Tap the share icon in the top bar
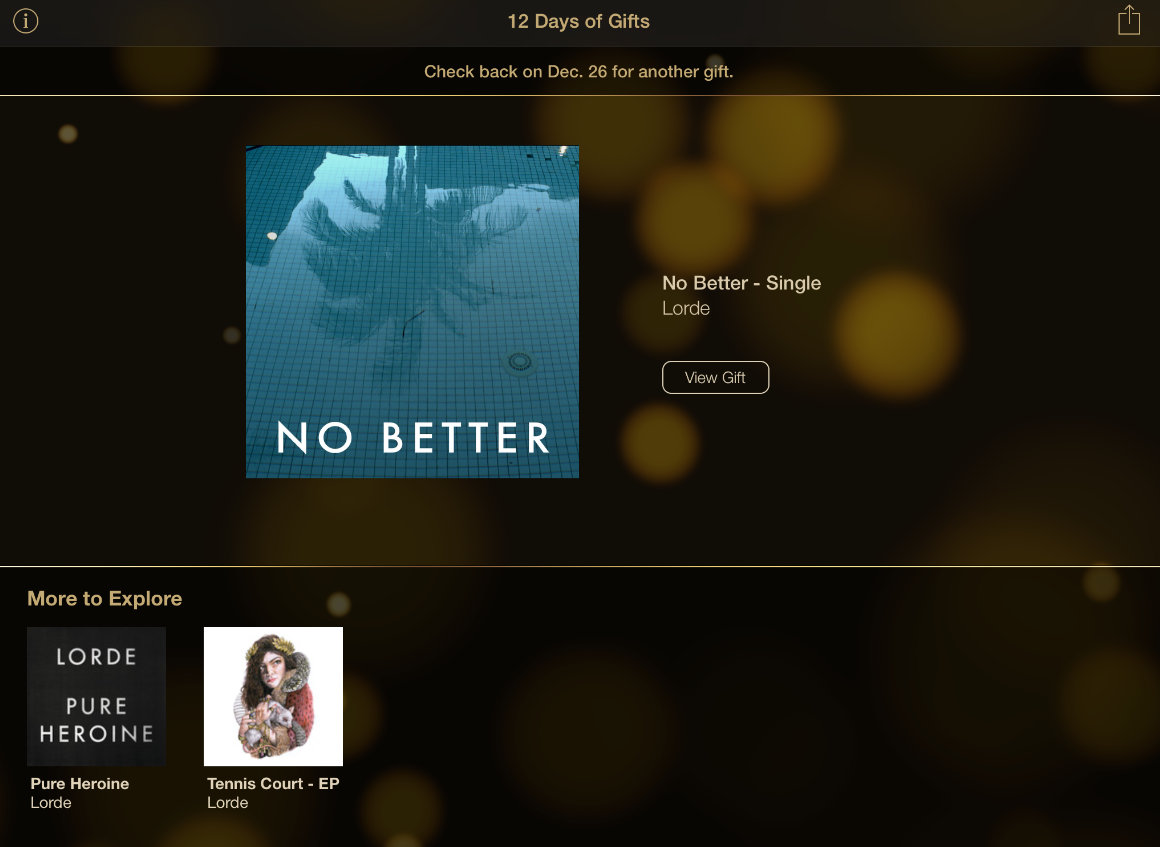Image resolution: width=1160 pixels, height=847 pixels. click(1128, 20)
